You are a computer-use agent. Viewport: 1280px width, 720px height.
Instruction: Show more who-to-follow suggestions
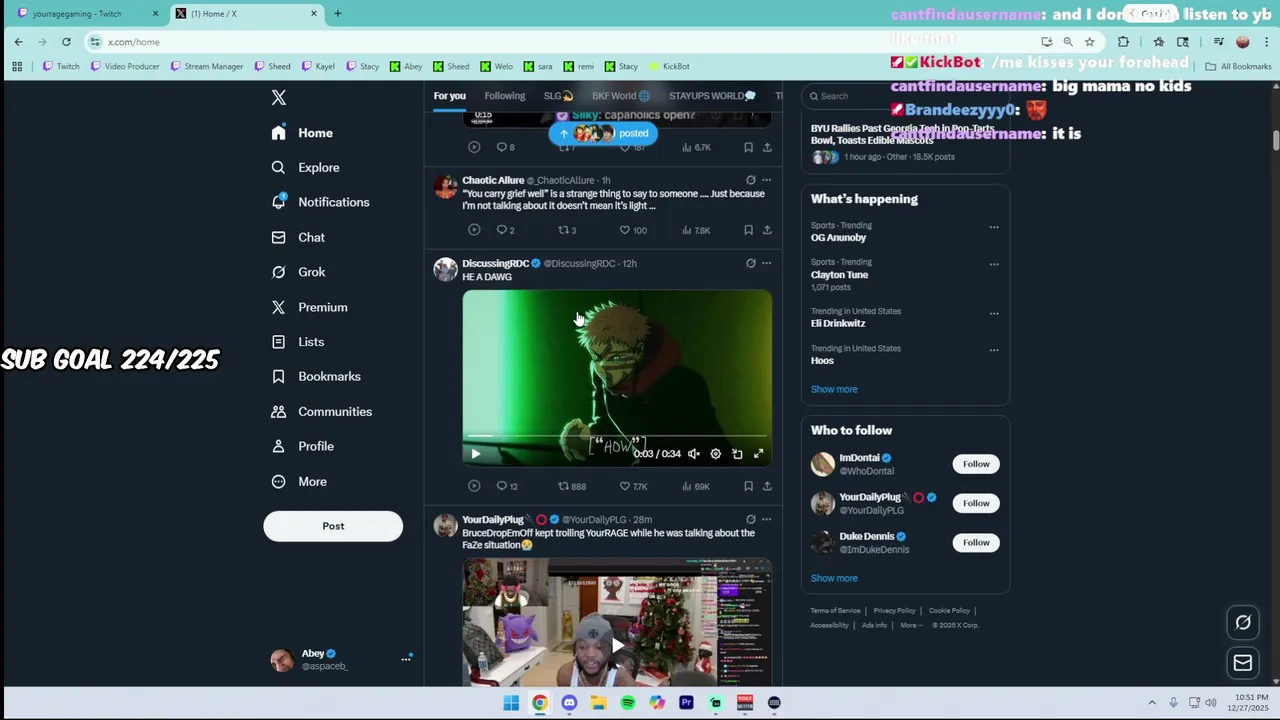click(x=834, y=578)
